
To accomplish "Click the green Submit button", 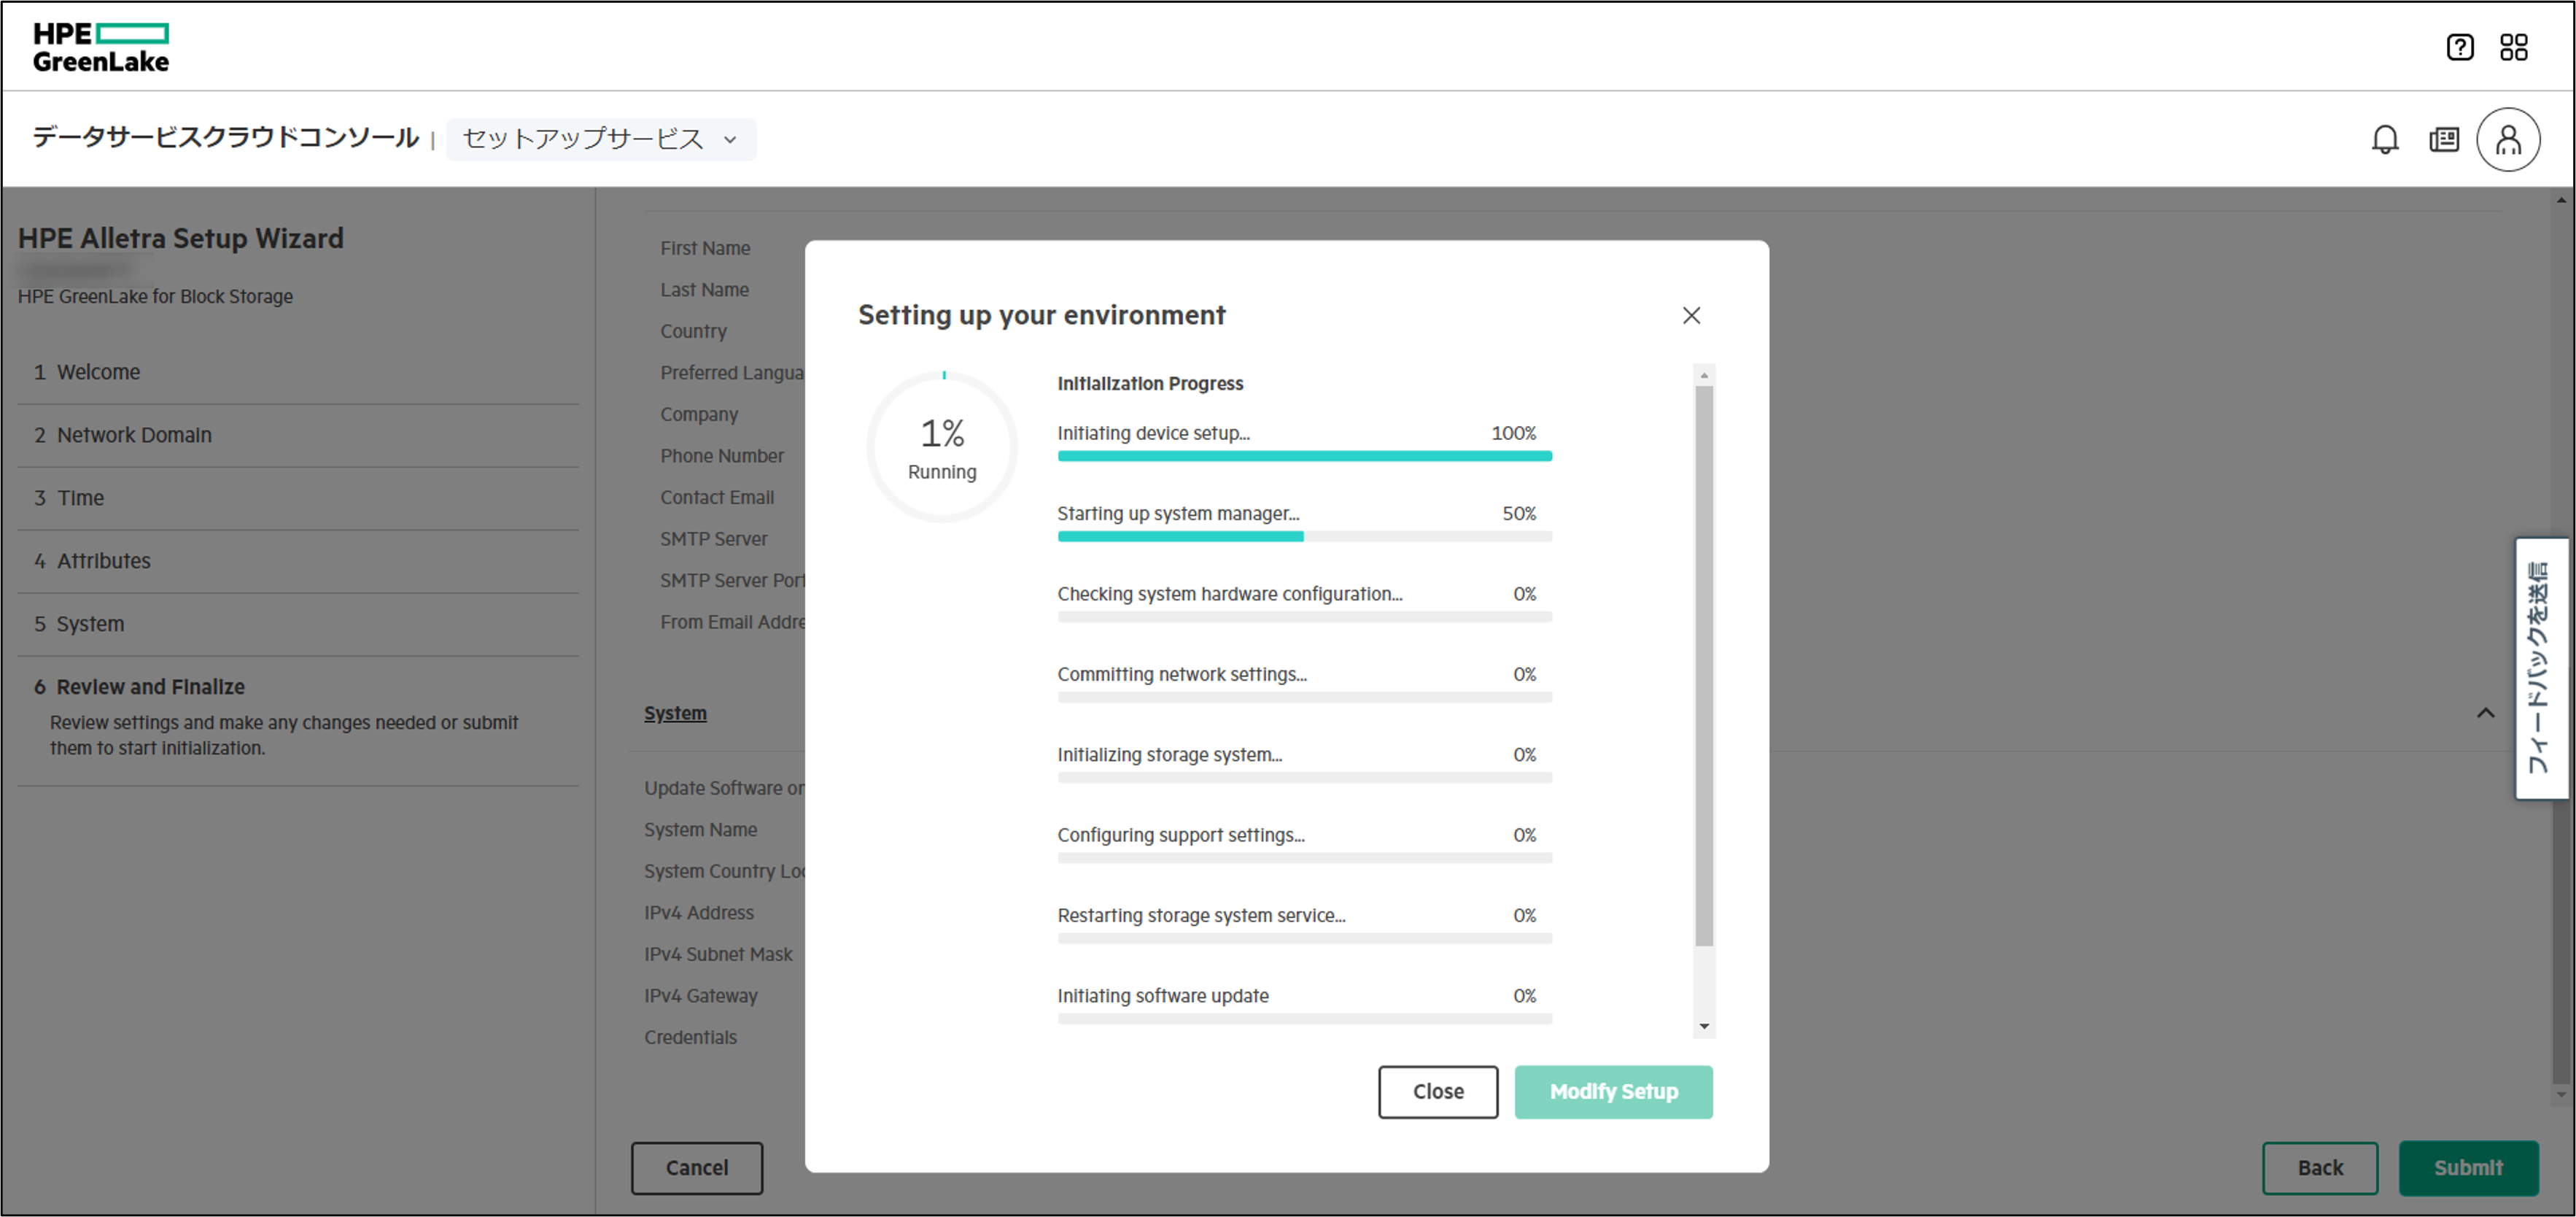I will coord(2467,1167).
